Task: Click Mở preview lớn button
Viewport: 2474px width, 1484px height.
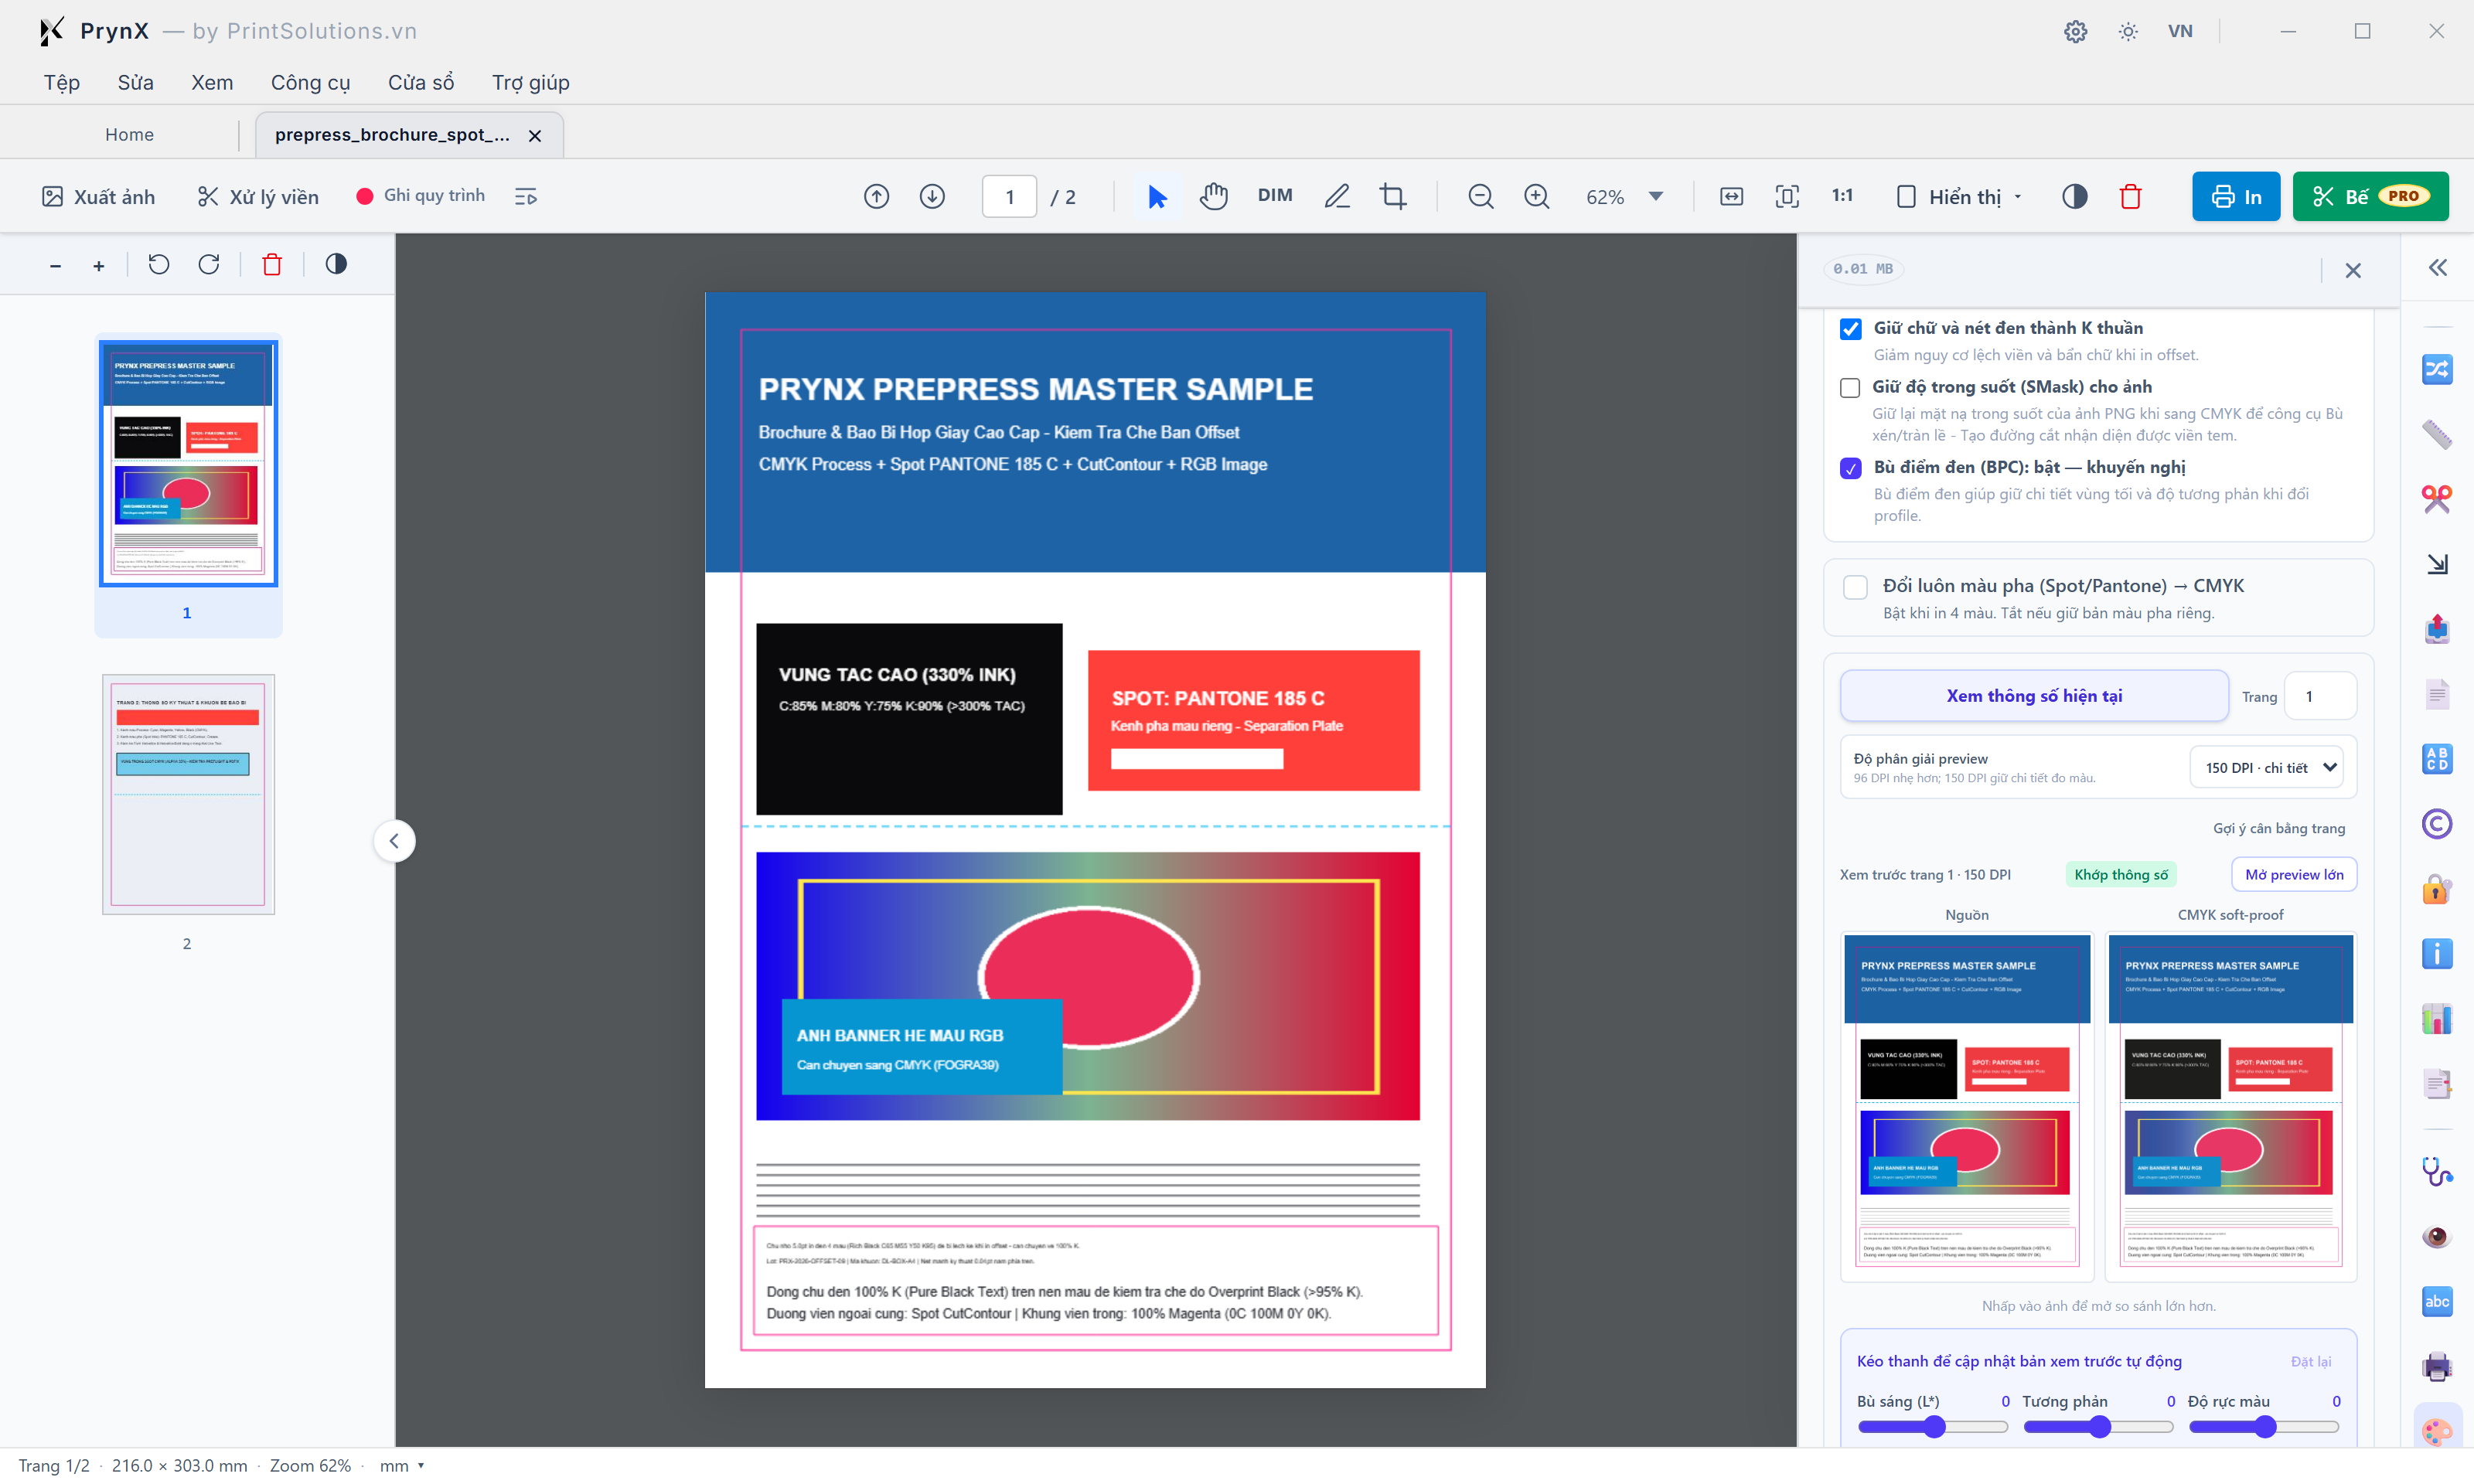Action: [2294, 875]
